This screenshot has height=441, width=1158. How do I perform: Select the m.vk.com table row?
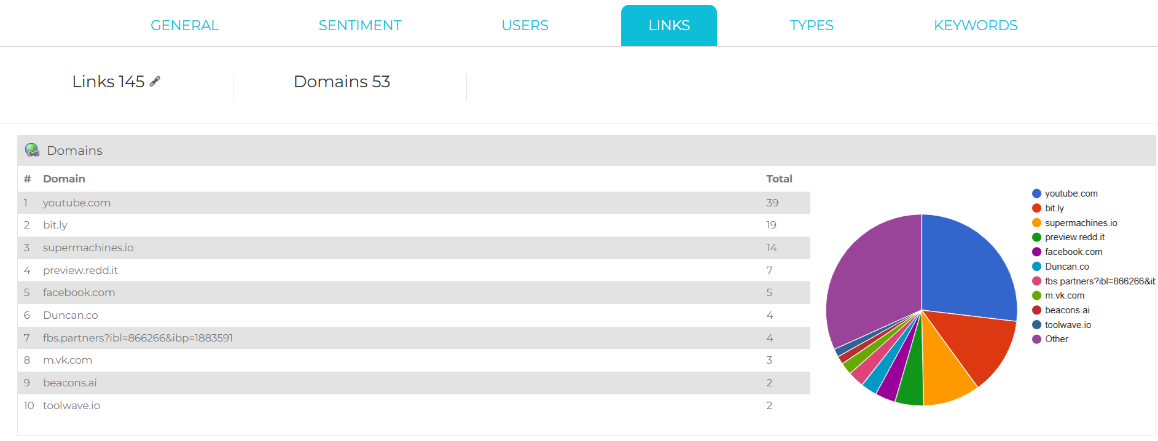[x=414, y=360]
